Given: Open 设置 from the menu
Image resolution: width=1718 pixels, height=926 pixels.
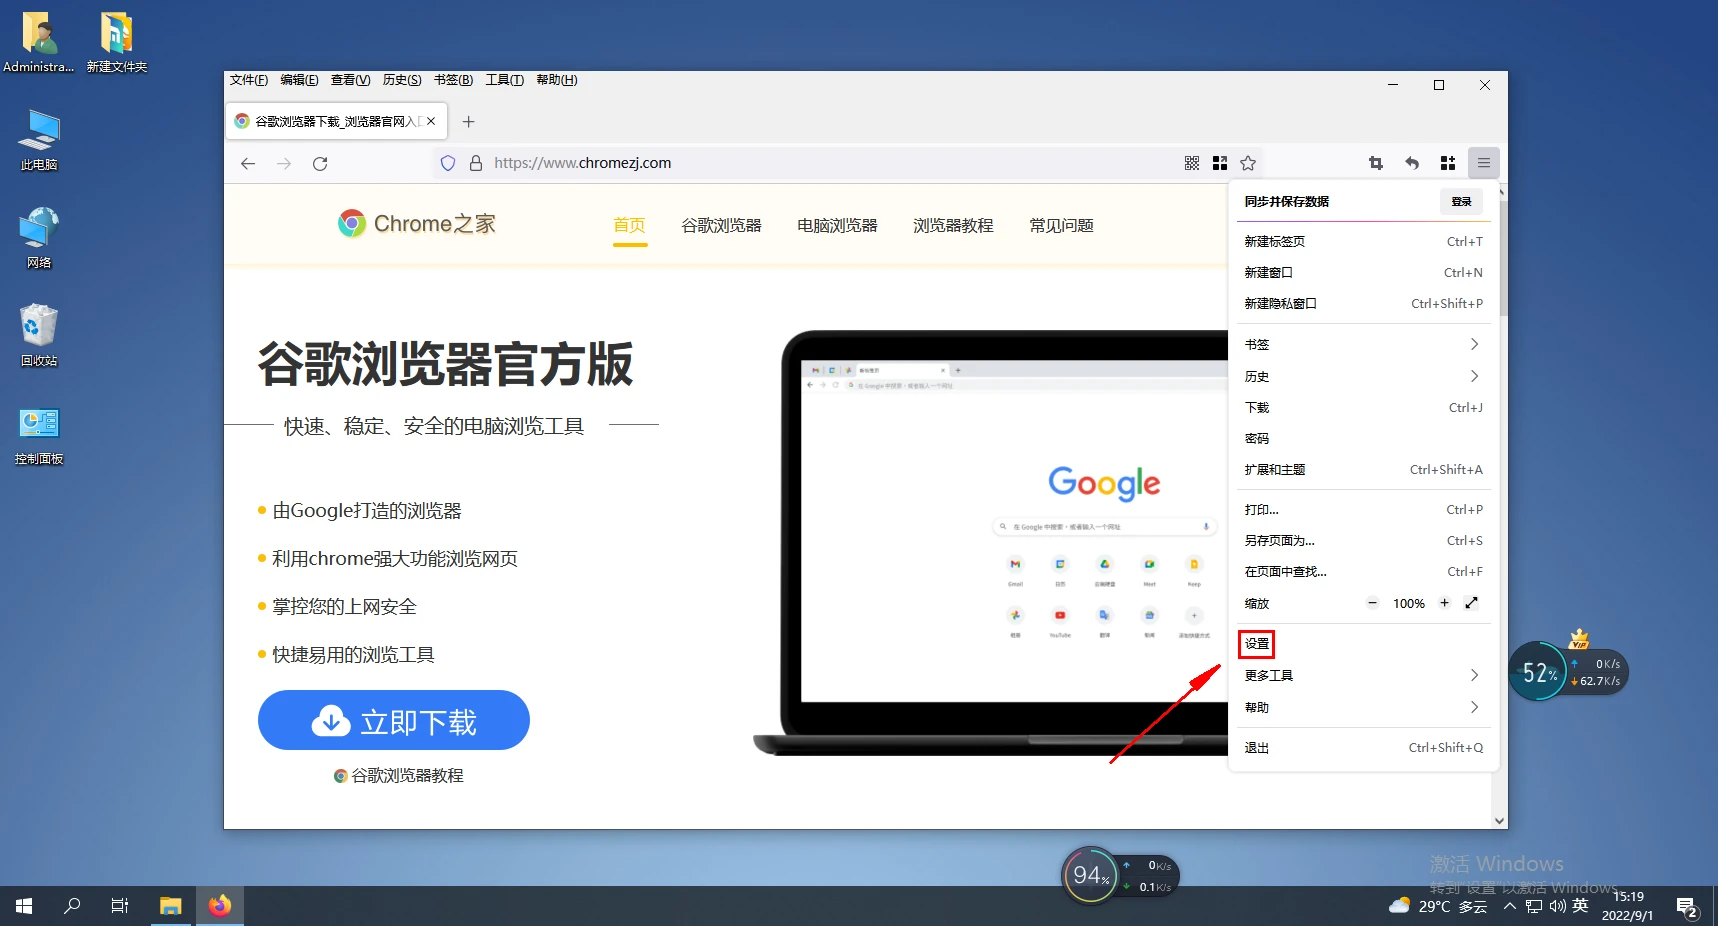Looking at the screenshot, I should (x=1363, y=644).
